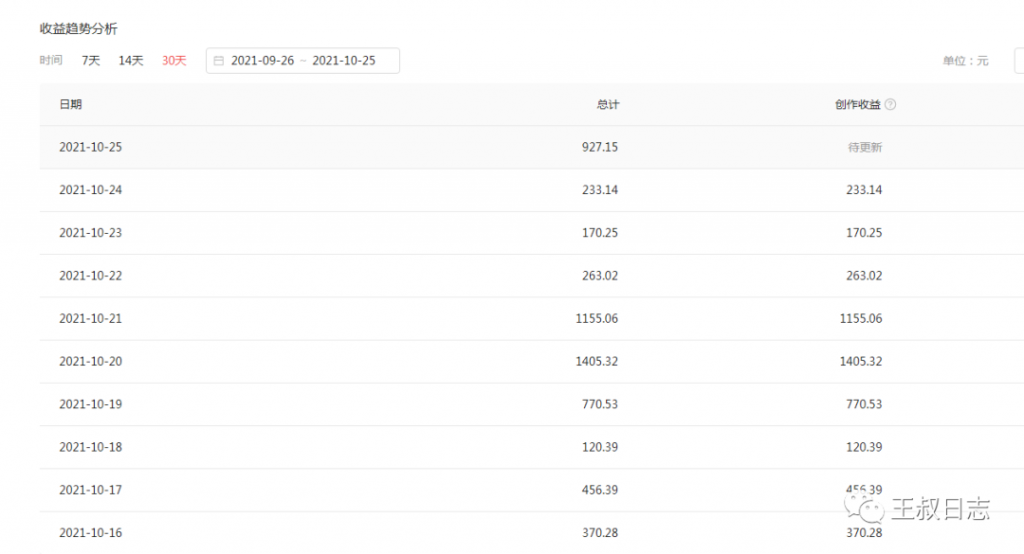Click the 单位：元 label
1024x554 pixels.
tap(965, 61)
